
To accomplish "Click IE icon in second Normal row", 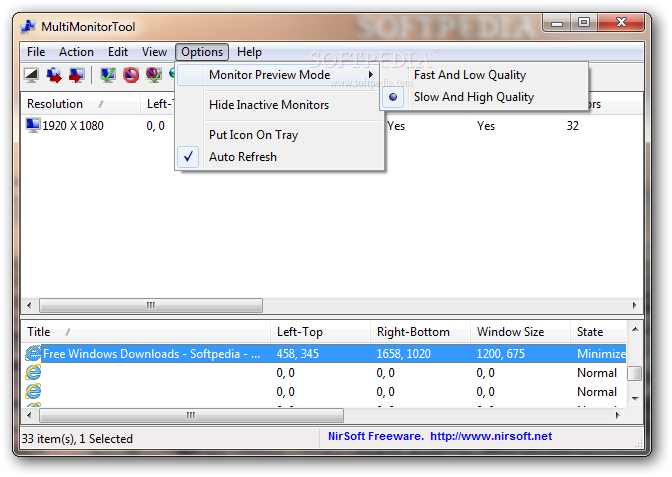I will pos(33,391).
